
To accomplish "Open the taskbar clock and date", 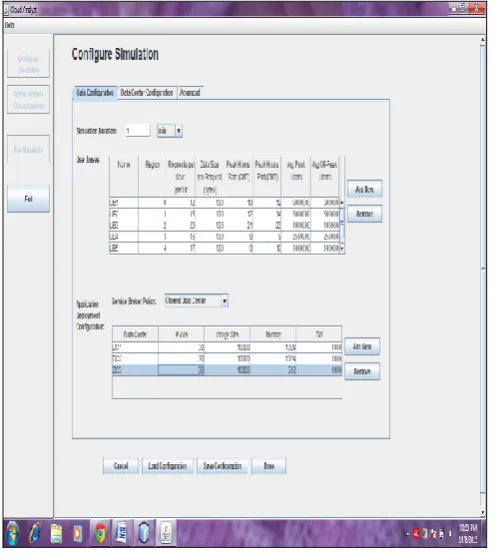I will click(x=468, y=534).
